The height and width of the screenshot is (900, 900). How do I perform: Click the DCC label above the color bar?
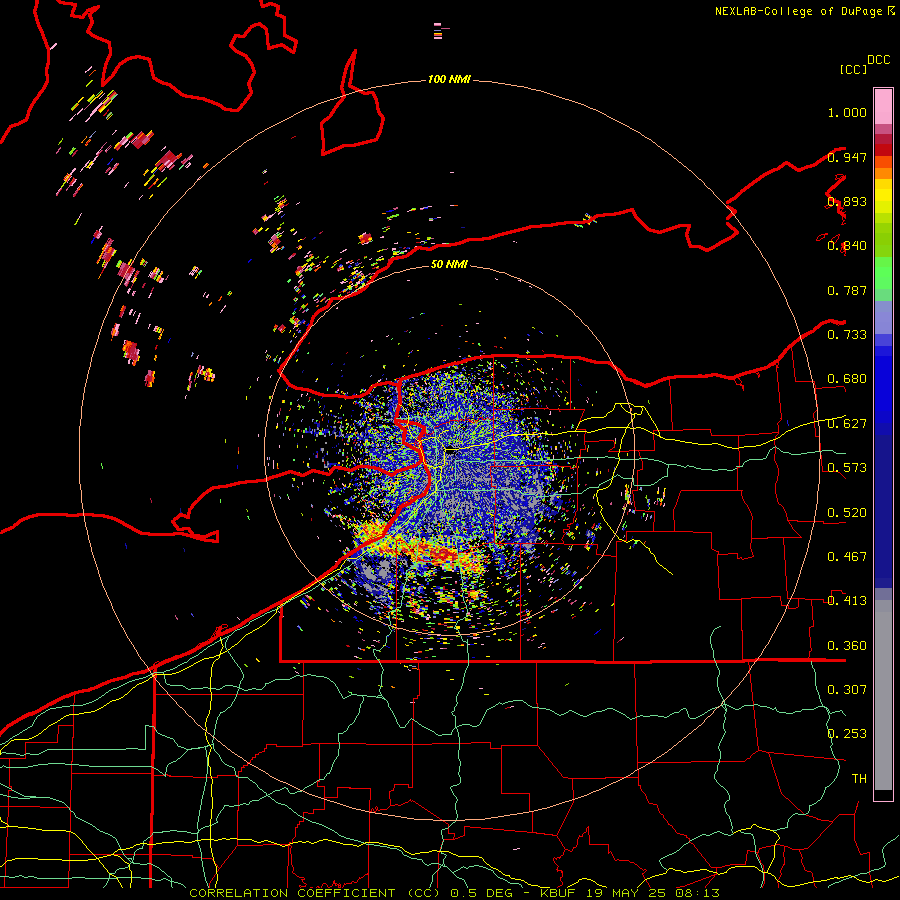coord(879,60)
